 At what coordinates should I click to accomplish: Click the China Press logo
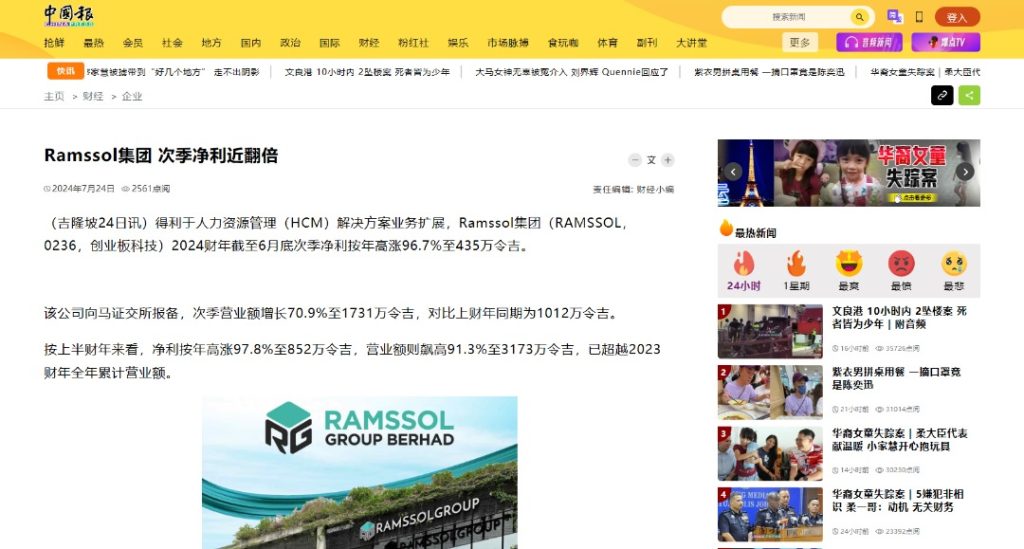(x=69, y=15)
